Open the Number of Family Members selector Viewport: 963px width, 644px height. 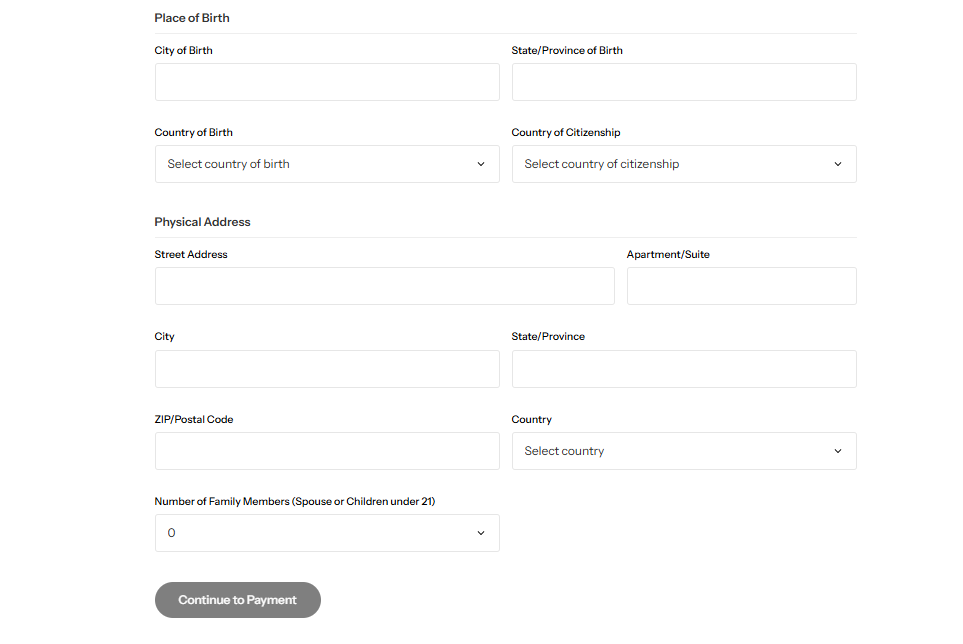coord(326,533)
